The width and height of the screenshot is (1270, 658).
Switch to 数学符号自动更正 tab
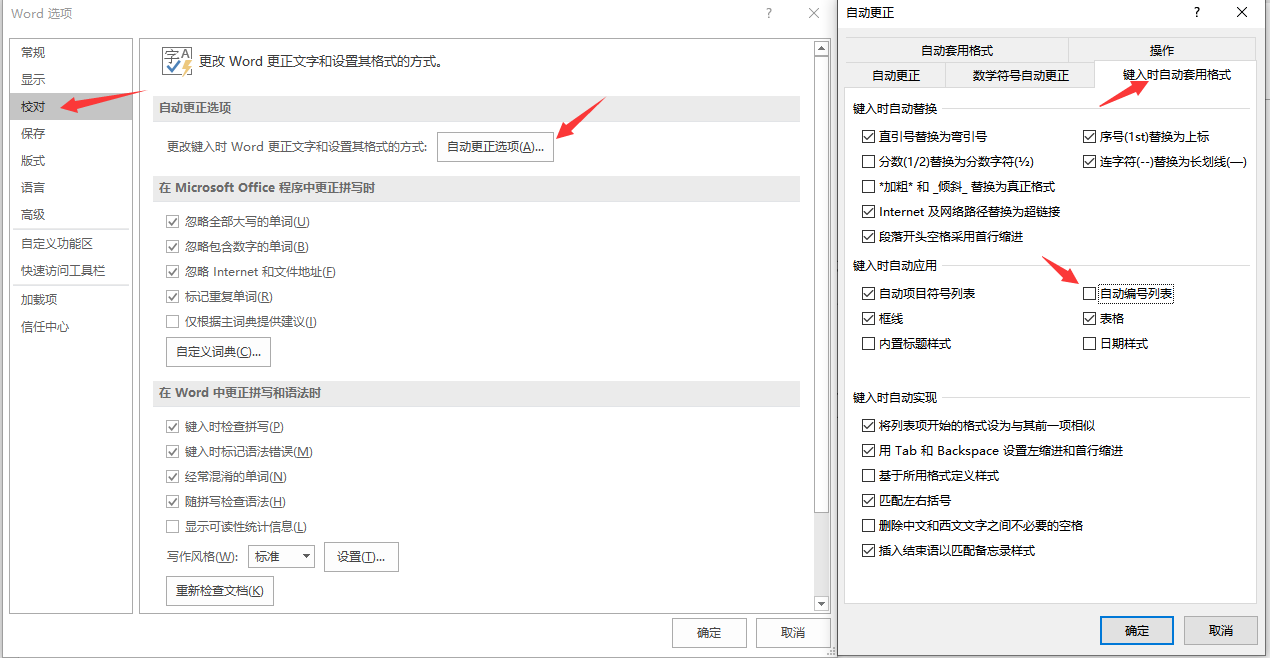(1021, 75)
